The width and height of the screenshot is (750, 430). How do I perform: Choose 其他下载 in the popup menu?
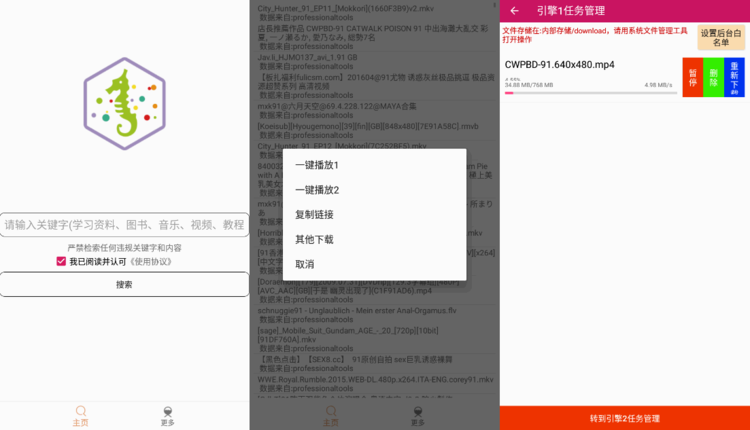(315, 240)
